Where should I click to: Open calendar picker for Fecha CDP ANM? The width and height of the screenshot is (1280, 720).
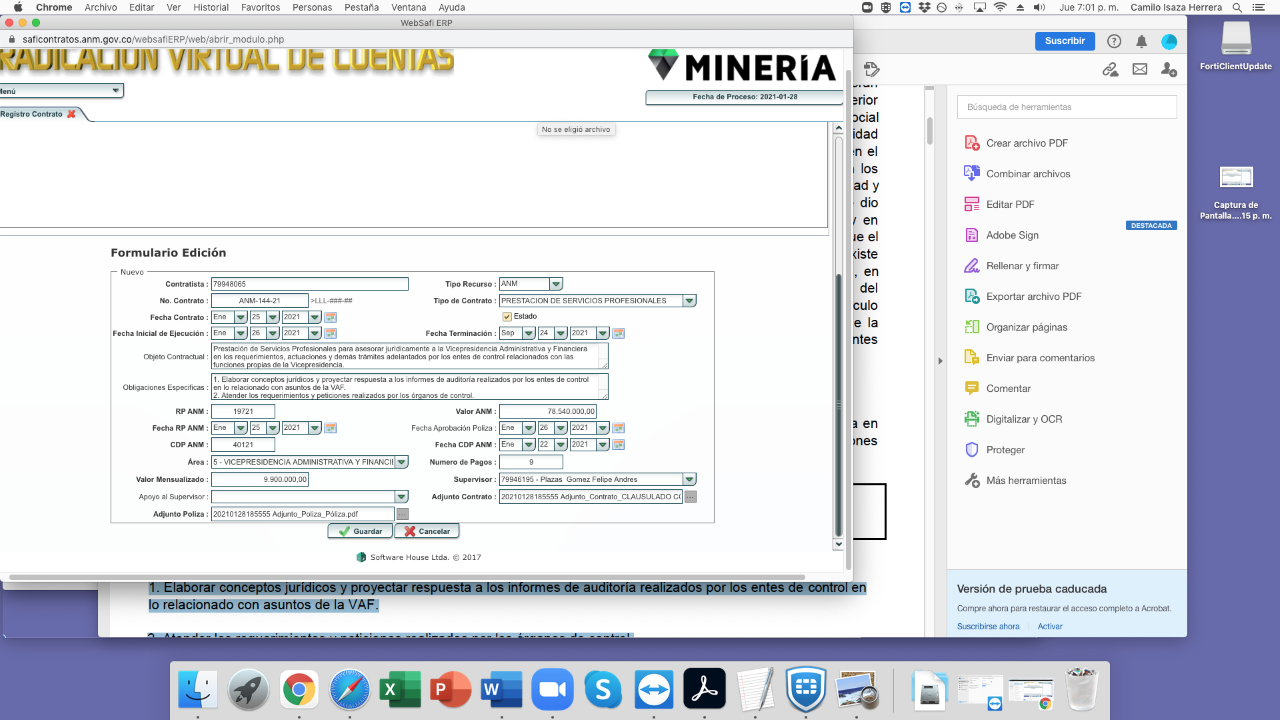point(618,444)
